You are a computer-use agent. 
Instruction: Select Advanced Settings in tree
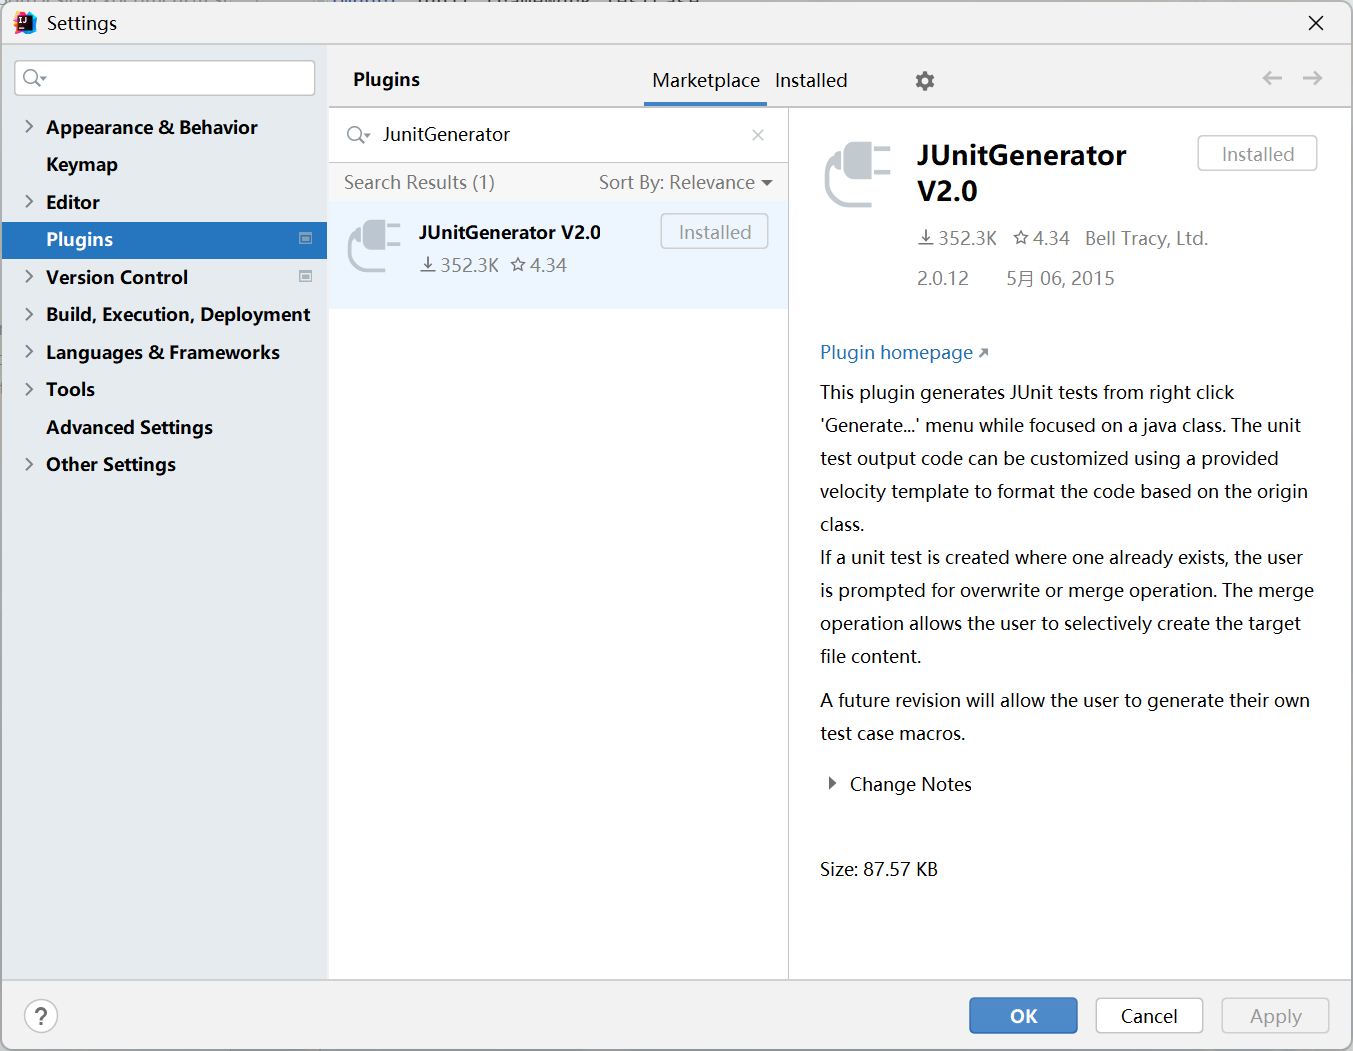click(x=129, y=427)
